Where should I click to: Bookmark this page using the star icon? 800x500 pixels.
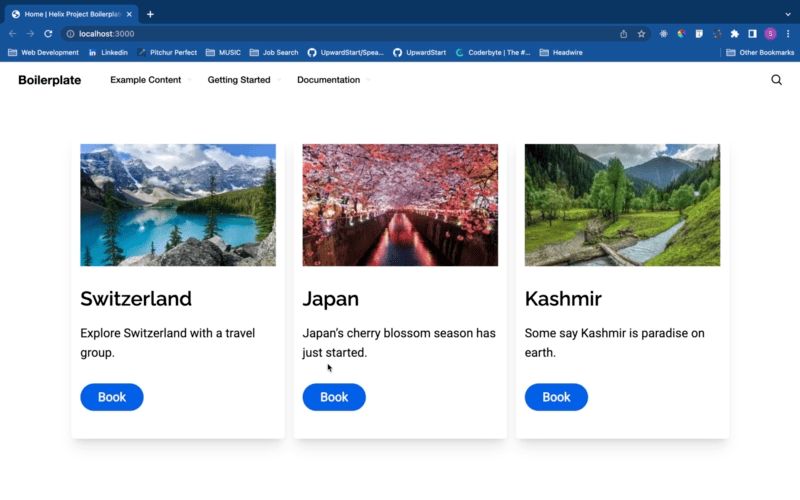tap(641, 33)
